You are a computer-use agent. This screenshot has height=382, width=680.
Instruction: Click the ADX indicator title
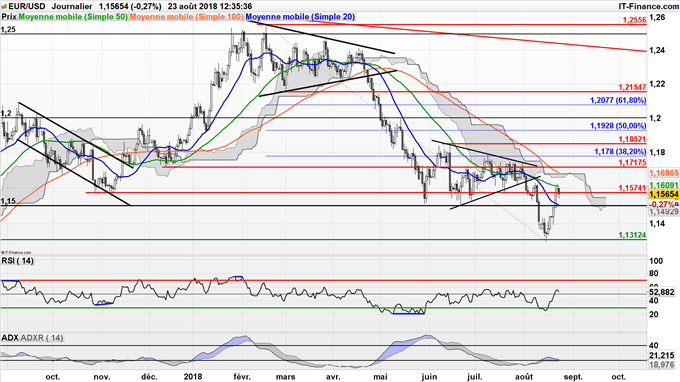10,338
